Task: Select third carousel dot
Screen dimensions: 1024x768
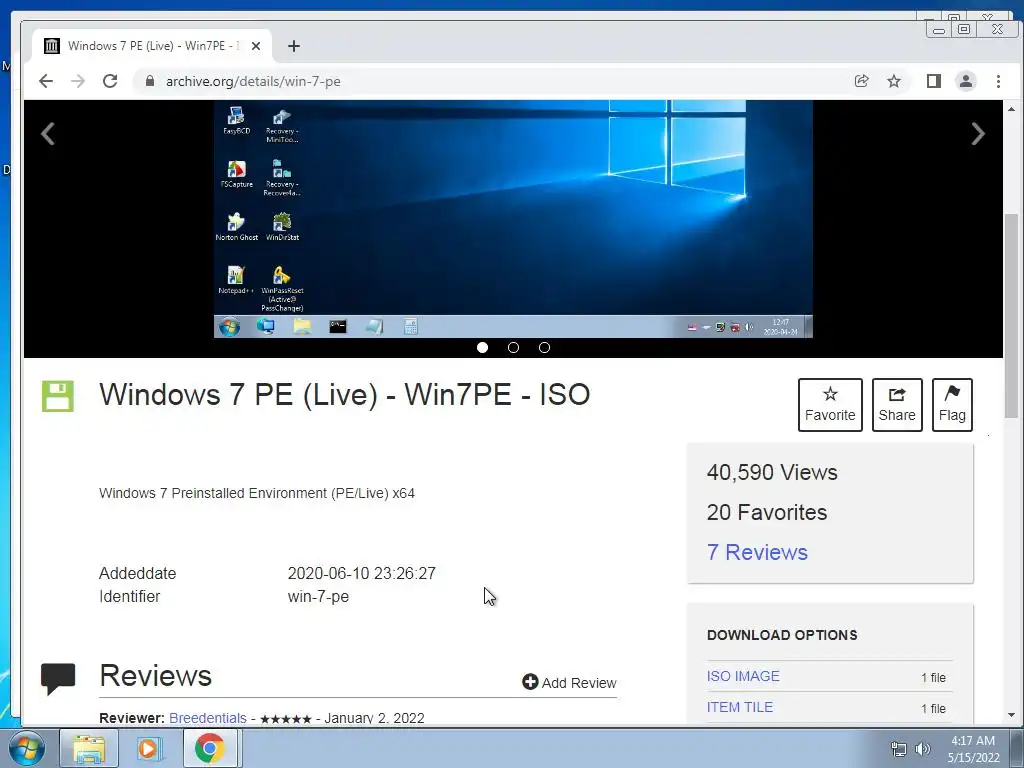Action: (x=544, y=347)
